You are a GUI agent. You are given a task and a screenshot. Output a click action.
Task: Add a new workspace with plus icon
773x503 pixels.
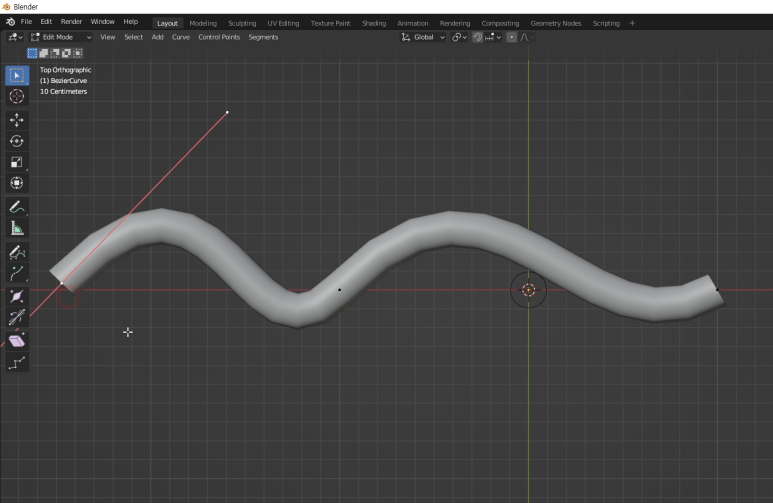(x=632, y=23)
